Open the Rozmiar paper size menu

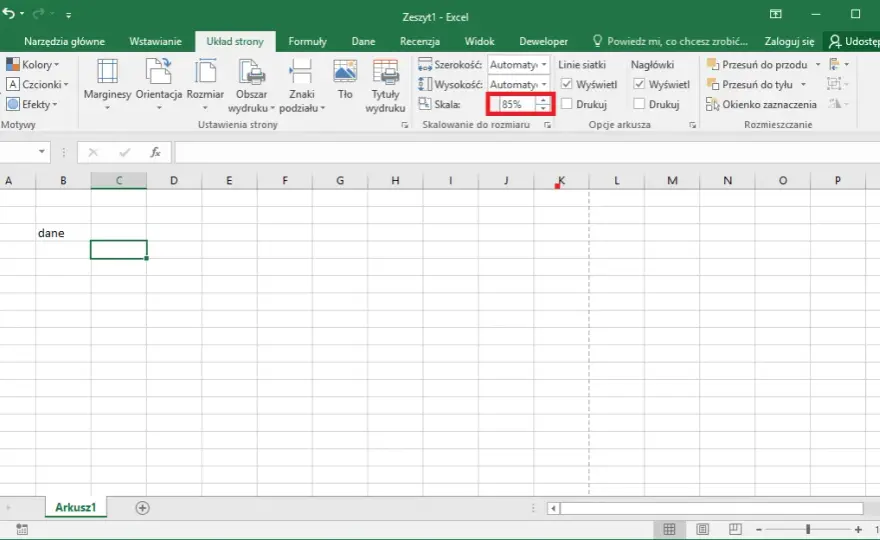pos(205,85)
